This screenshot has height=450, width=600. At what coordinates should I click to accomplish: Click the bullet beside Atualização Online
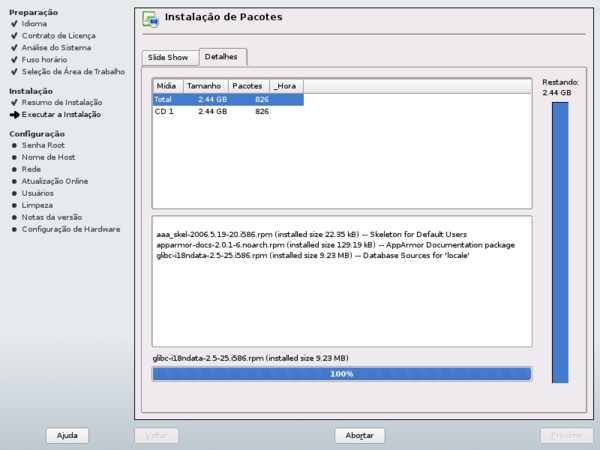[14, 181]
